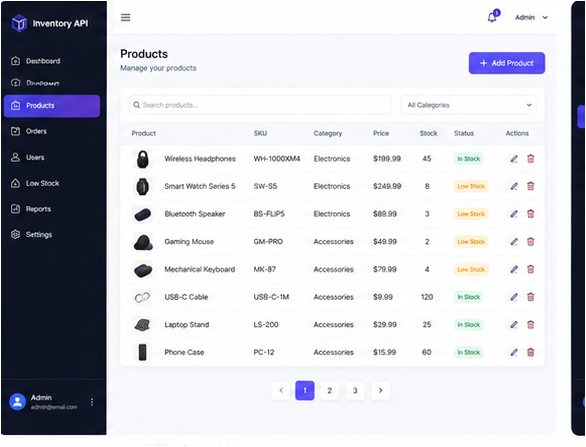
Task: Open the three-dot menu beside Admin profile
Action: [92, 402]
